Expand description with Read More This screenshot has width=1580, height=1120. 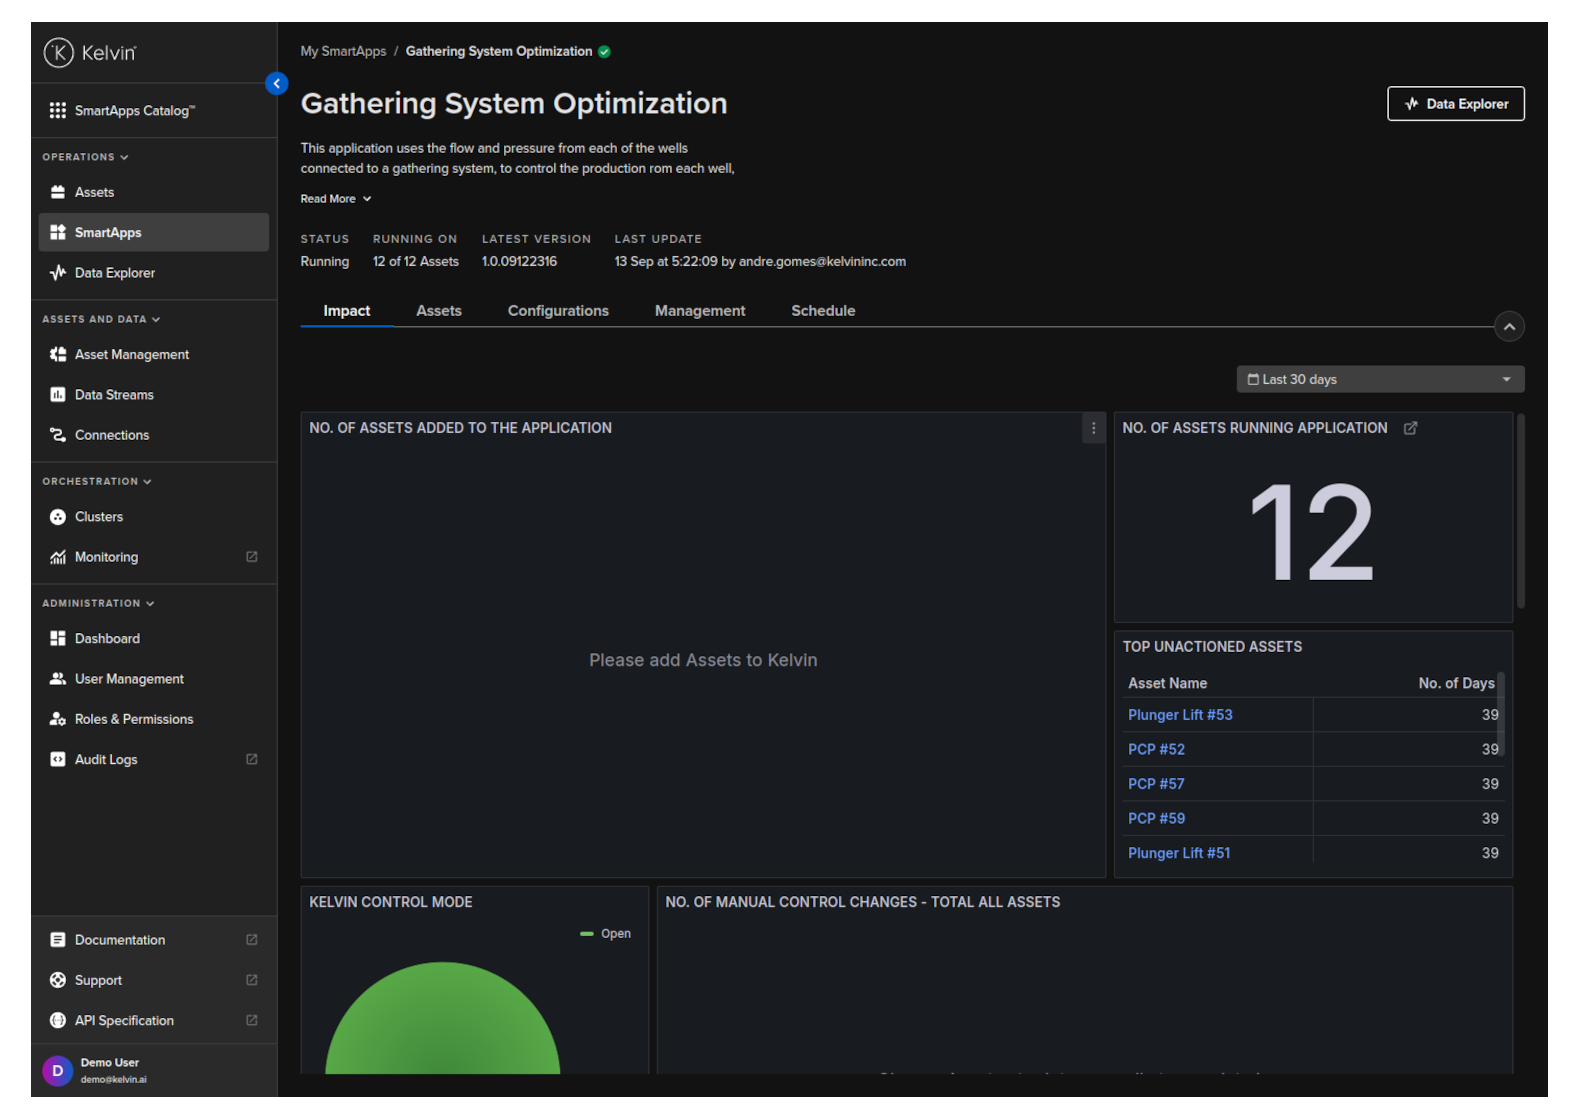point(335,199)
